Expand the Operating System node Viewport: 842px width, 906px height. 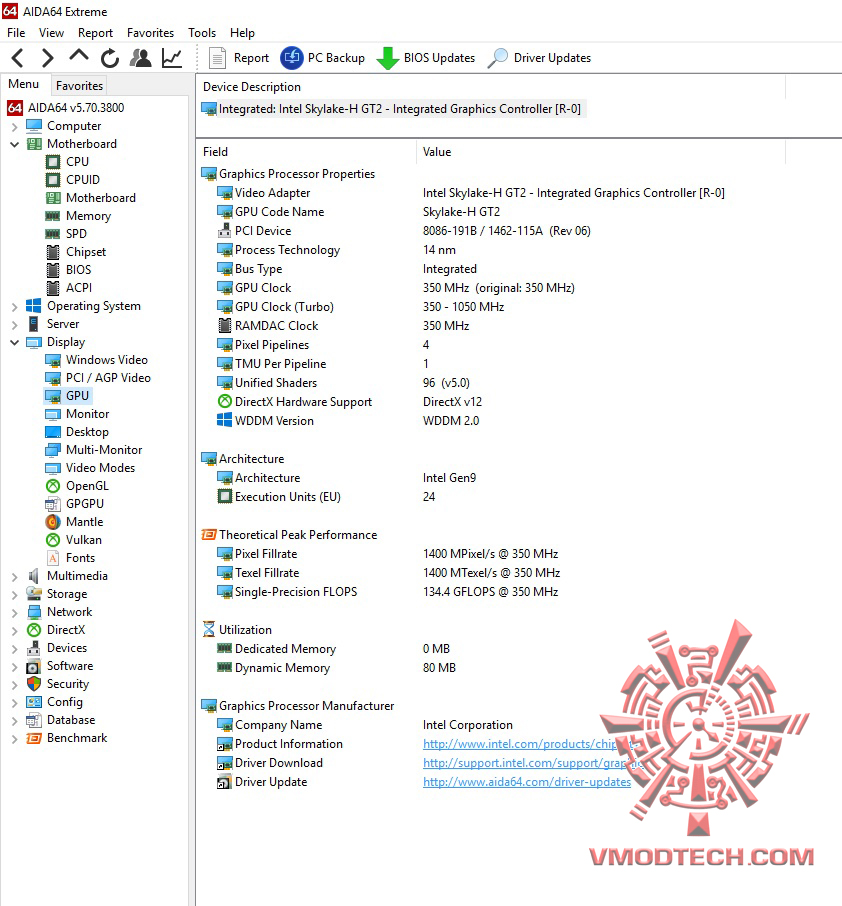coord(14,305)
